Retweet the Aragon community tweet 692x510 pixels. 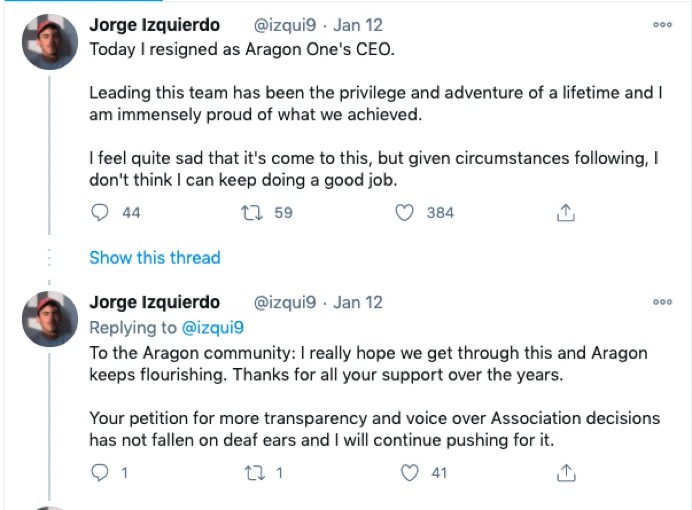[252, 472]
